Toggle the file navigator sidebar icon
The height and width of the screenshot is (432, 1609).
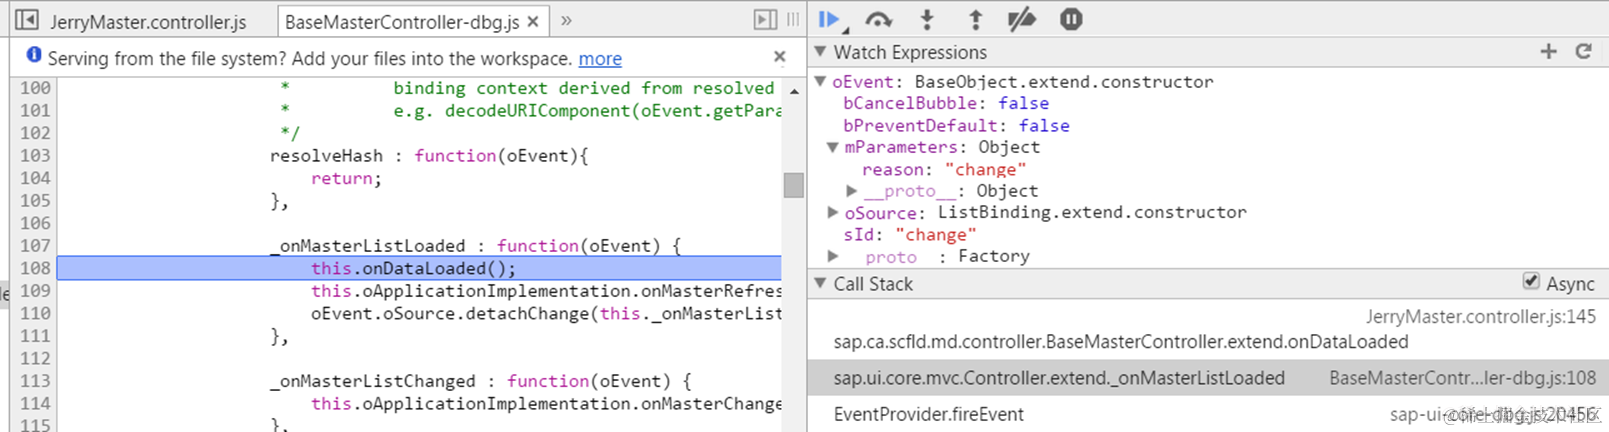click(x=27, y=20)
